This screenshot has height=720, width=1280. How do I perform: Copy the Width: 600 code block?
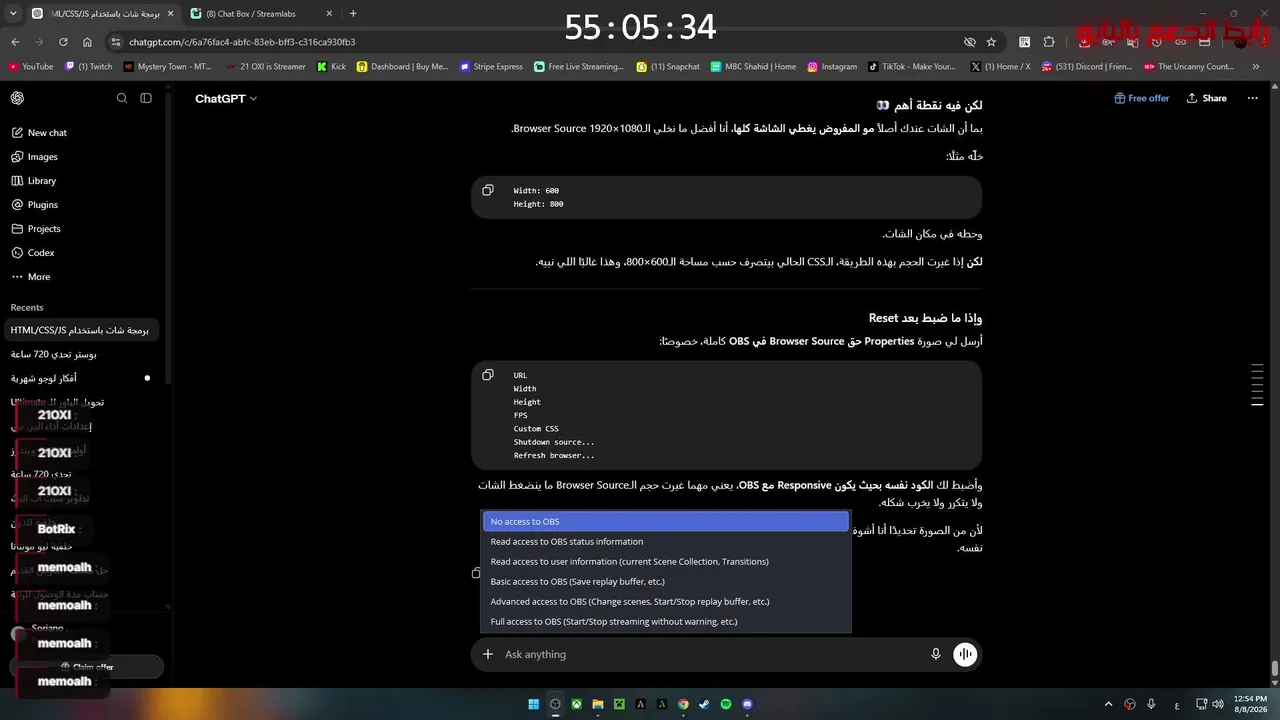[x=488, y=190]
